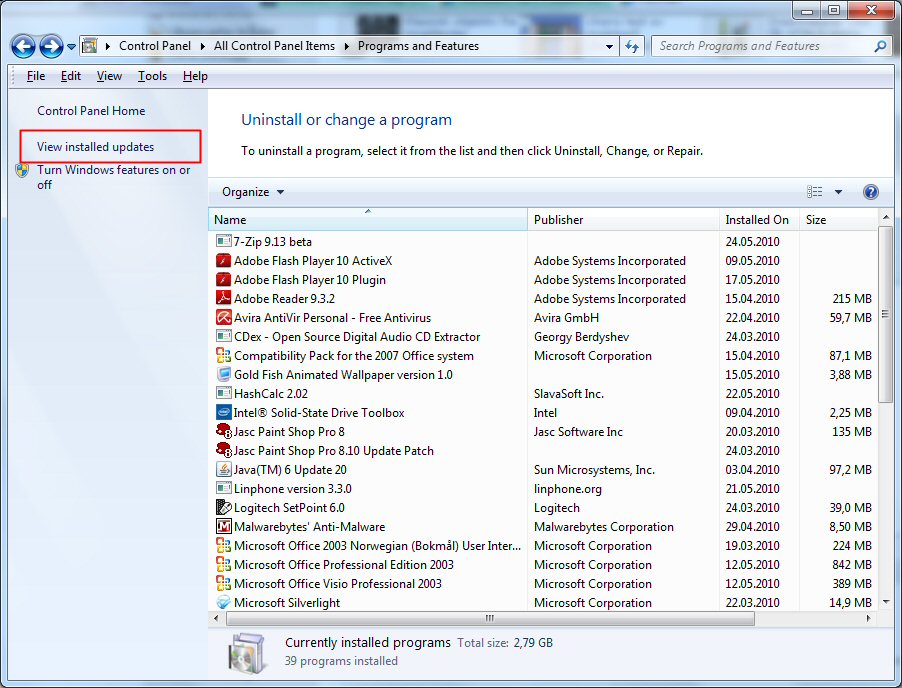Sort by the Size column header
The height and width of the screenshot is (688, 902).
pos(838,219)
